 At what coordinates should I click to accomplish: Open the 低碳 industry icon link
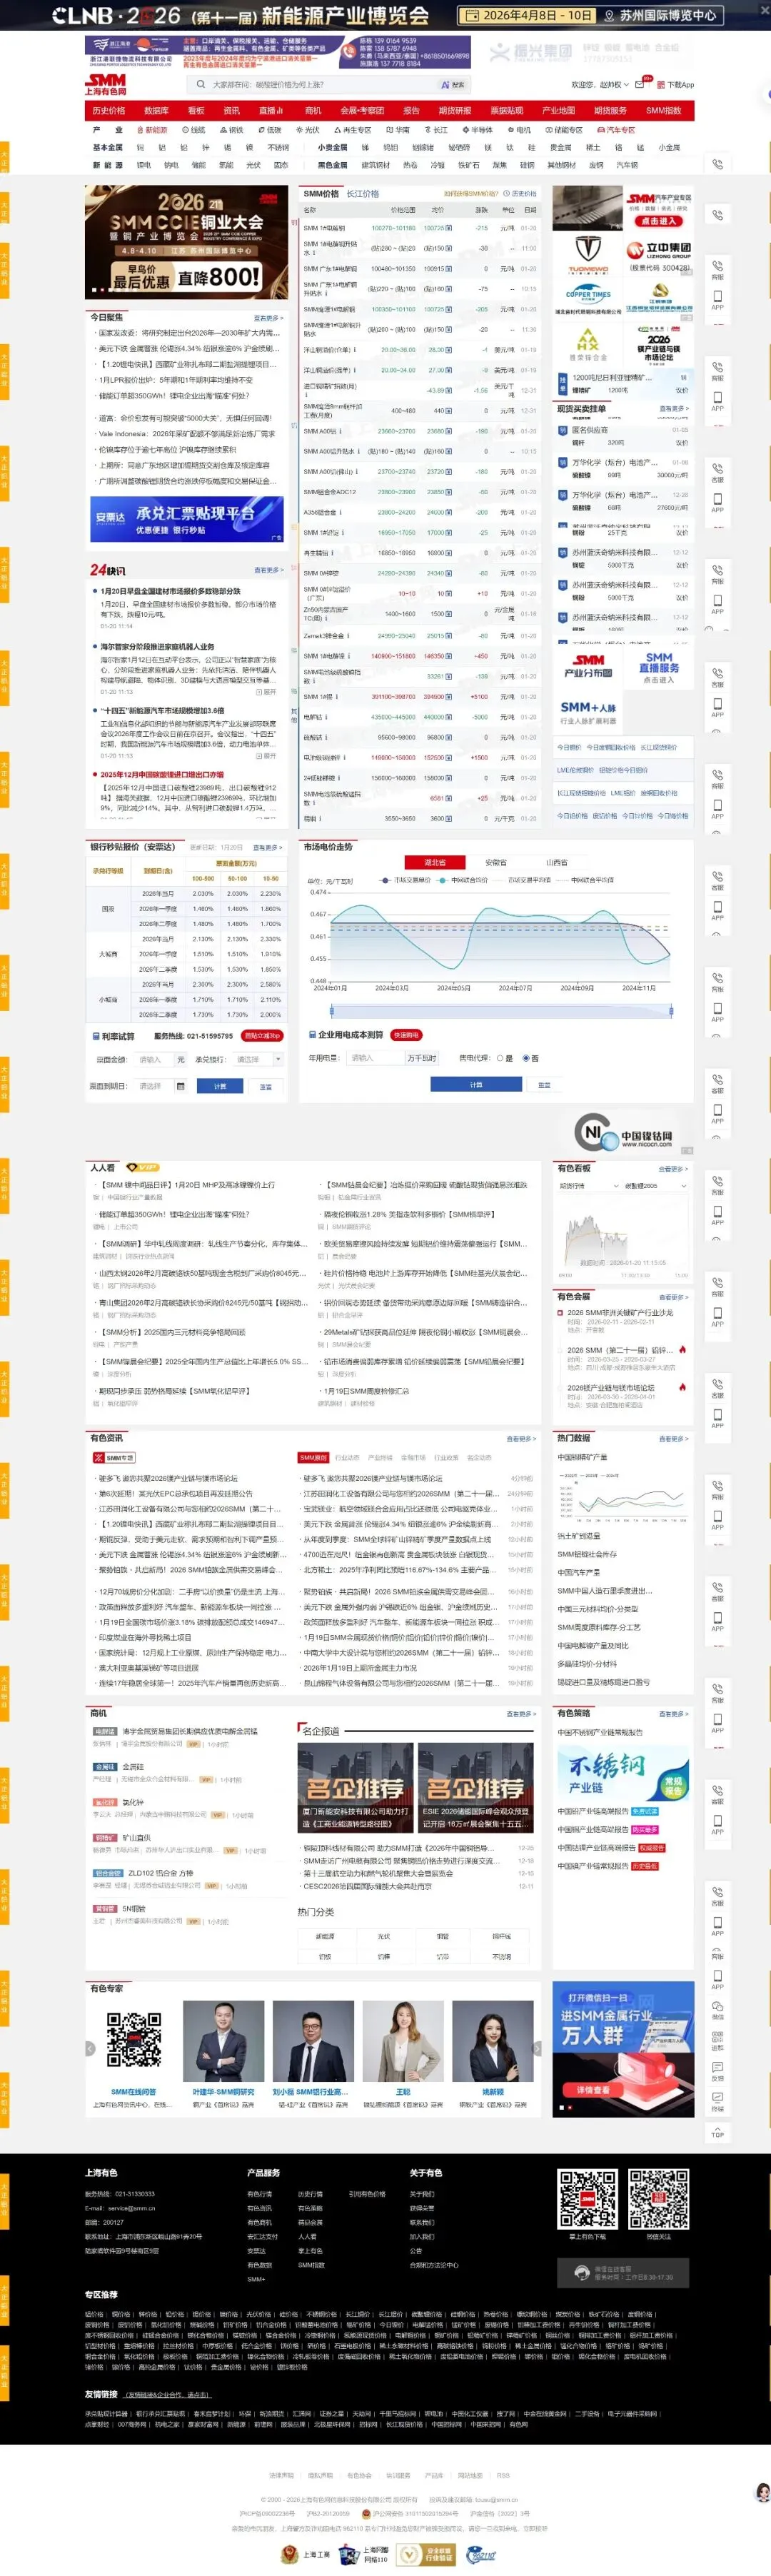point(271,130)
